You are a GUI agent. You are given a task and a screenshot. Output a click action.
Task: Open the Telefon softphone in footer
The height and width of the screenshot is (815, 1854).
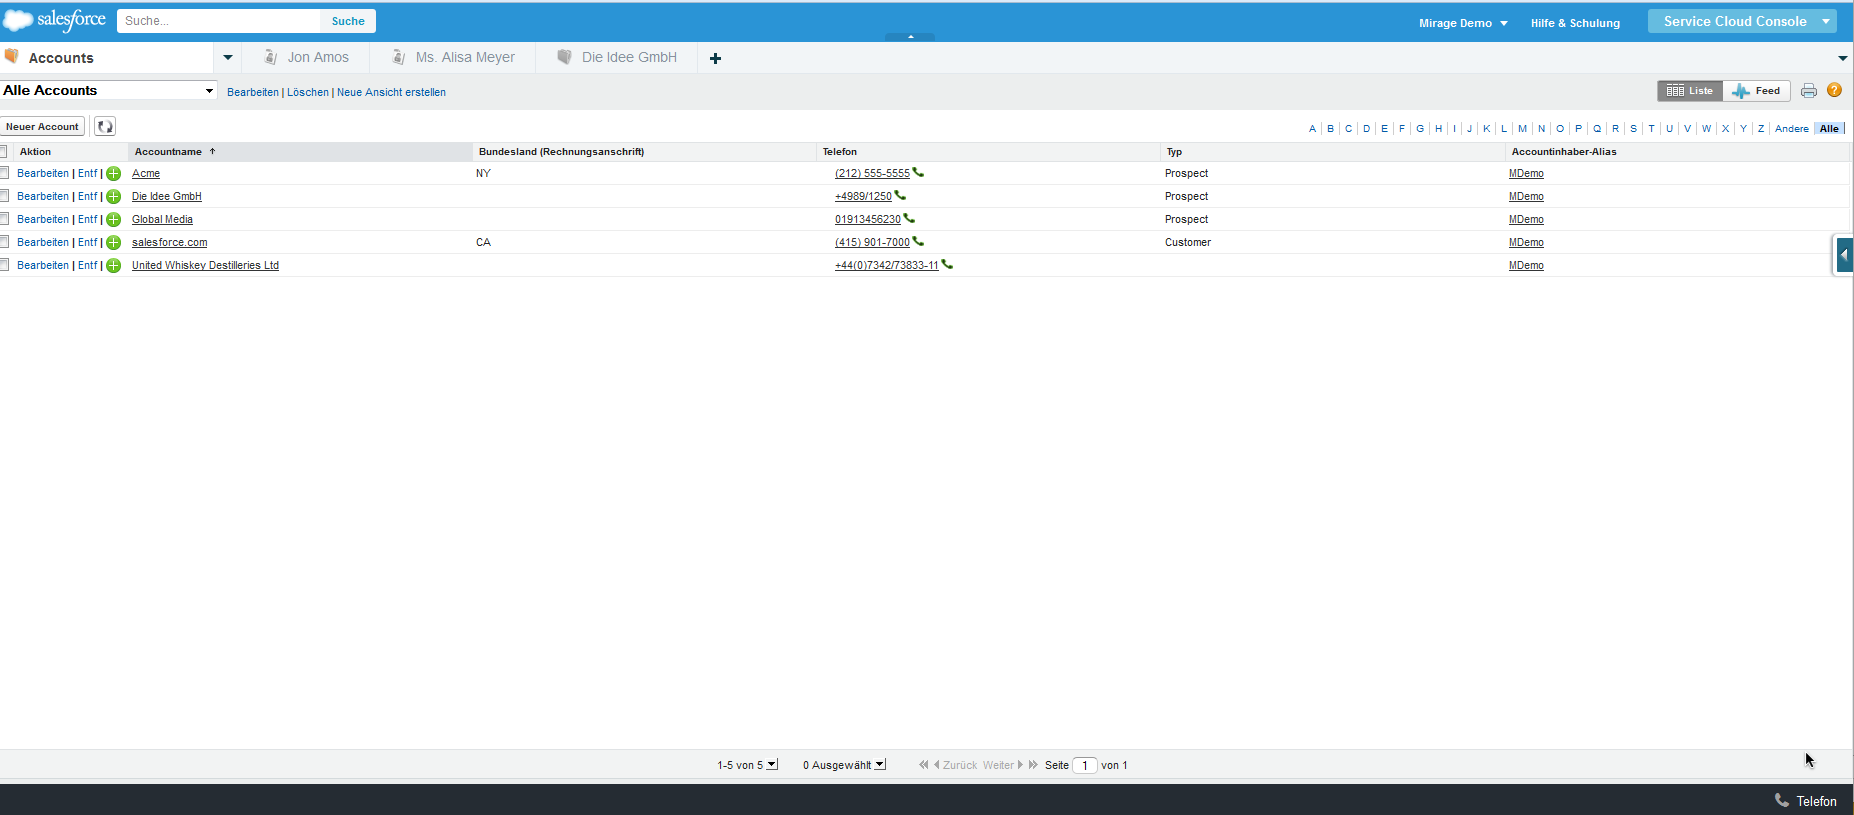tap(1805, 801)
